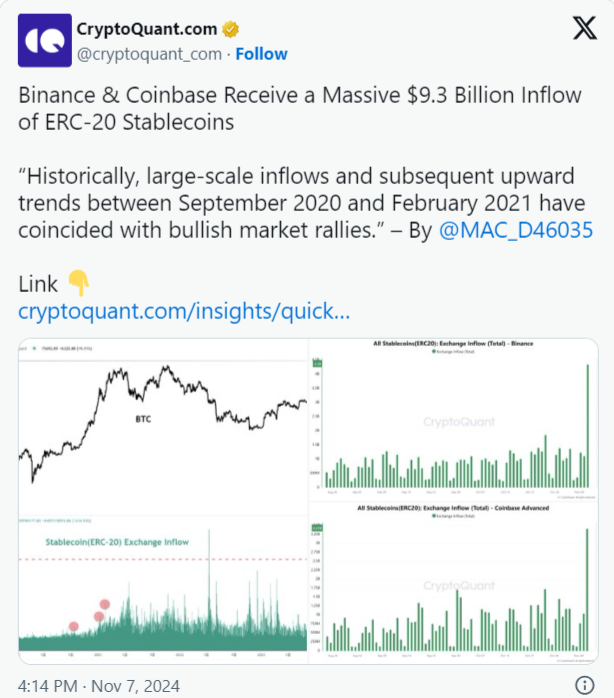
Task: Open the tweet info circle icon
Action: (585, 685)
